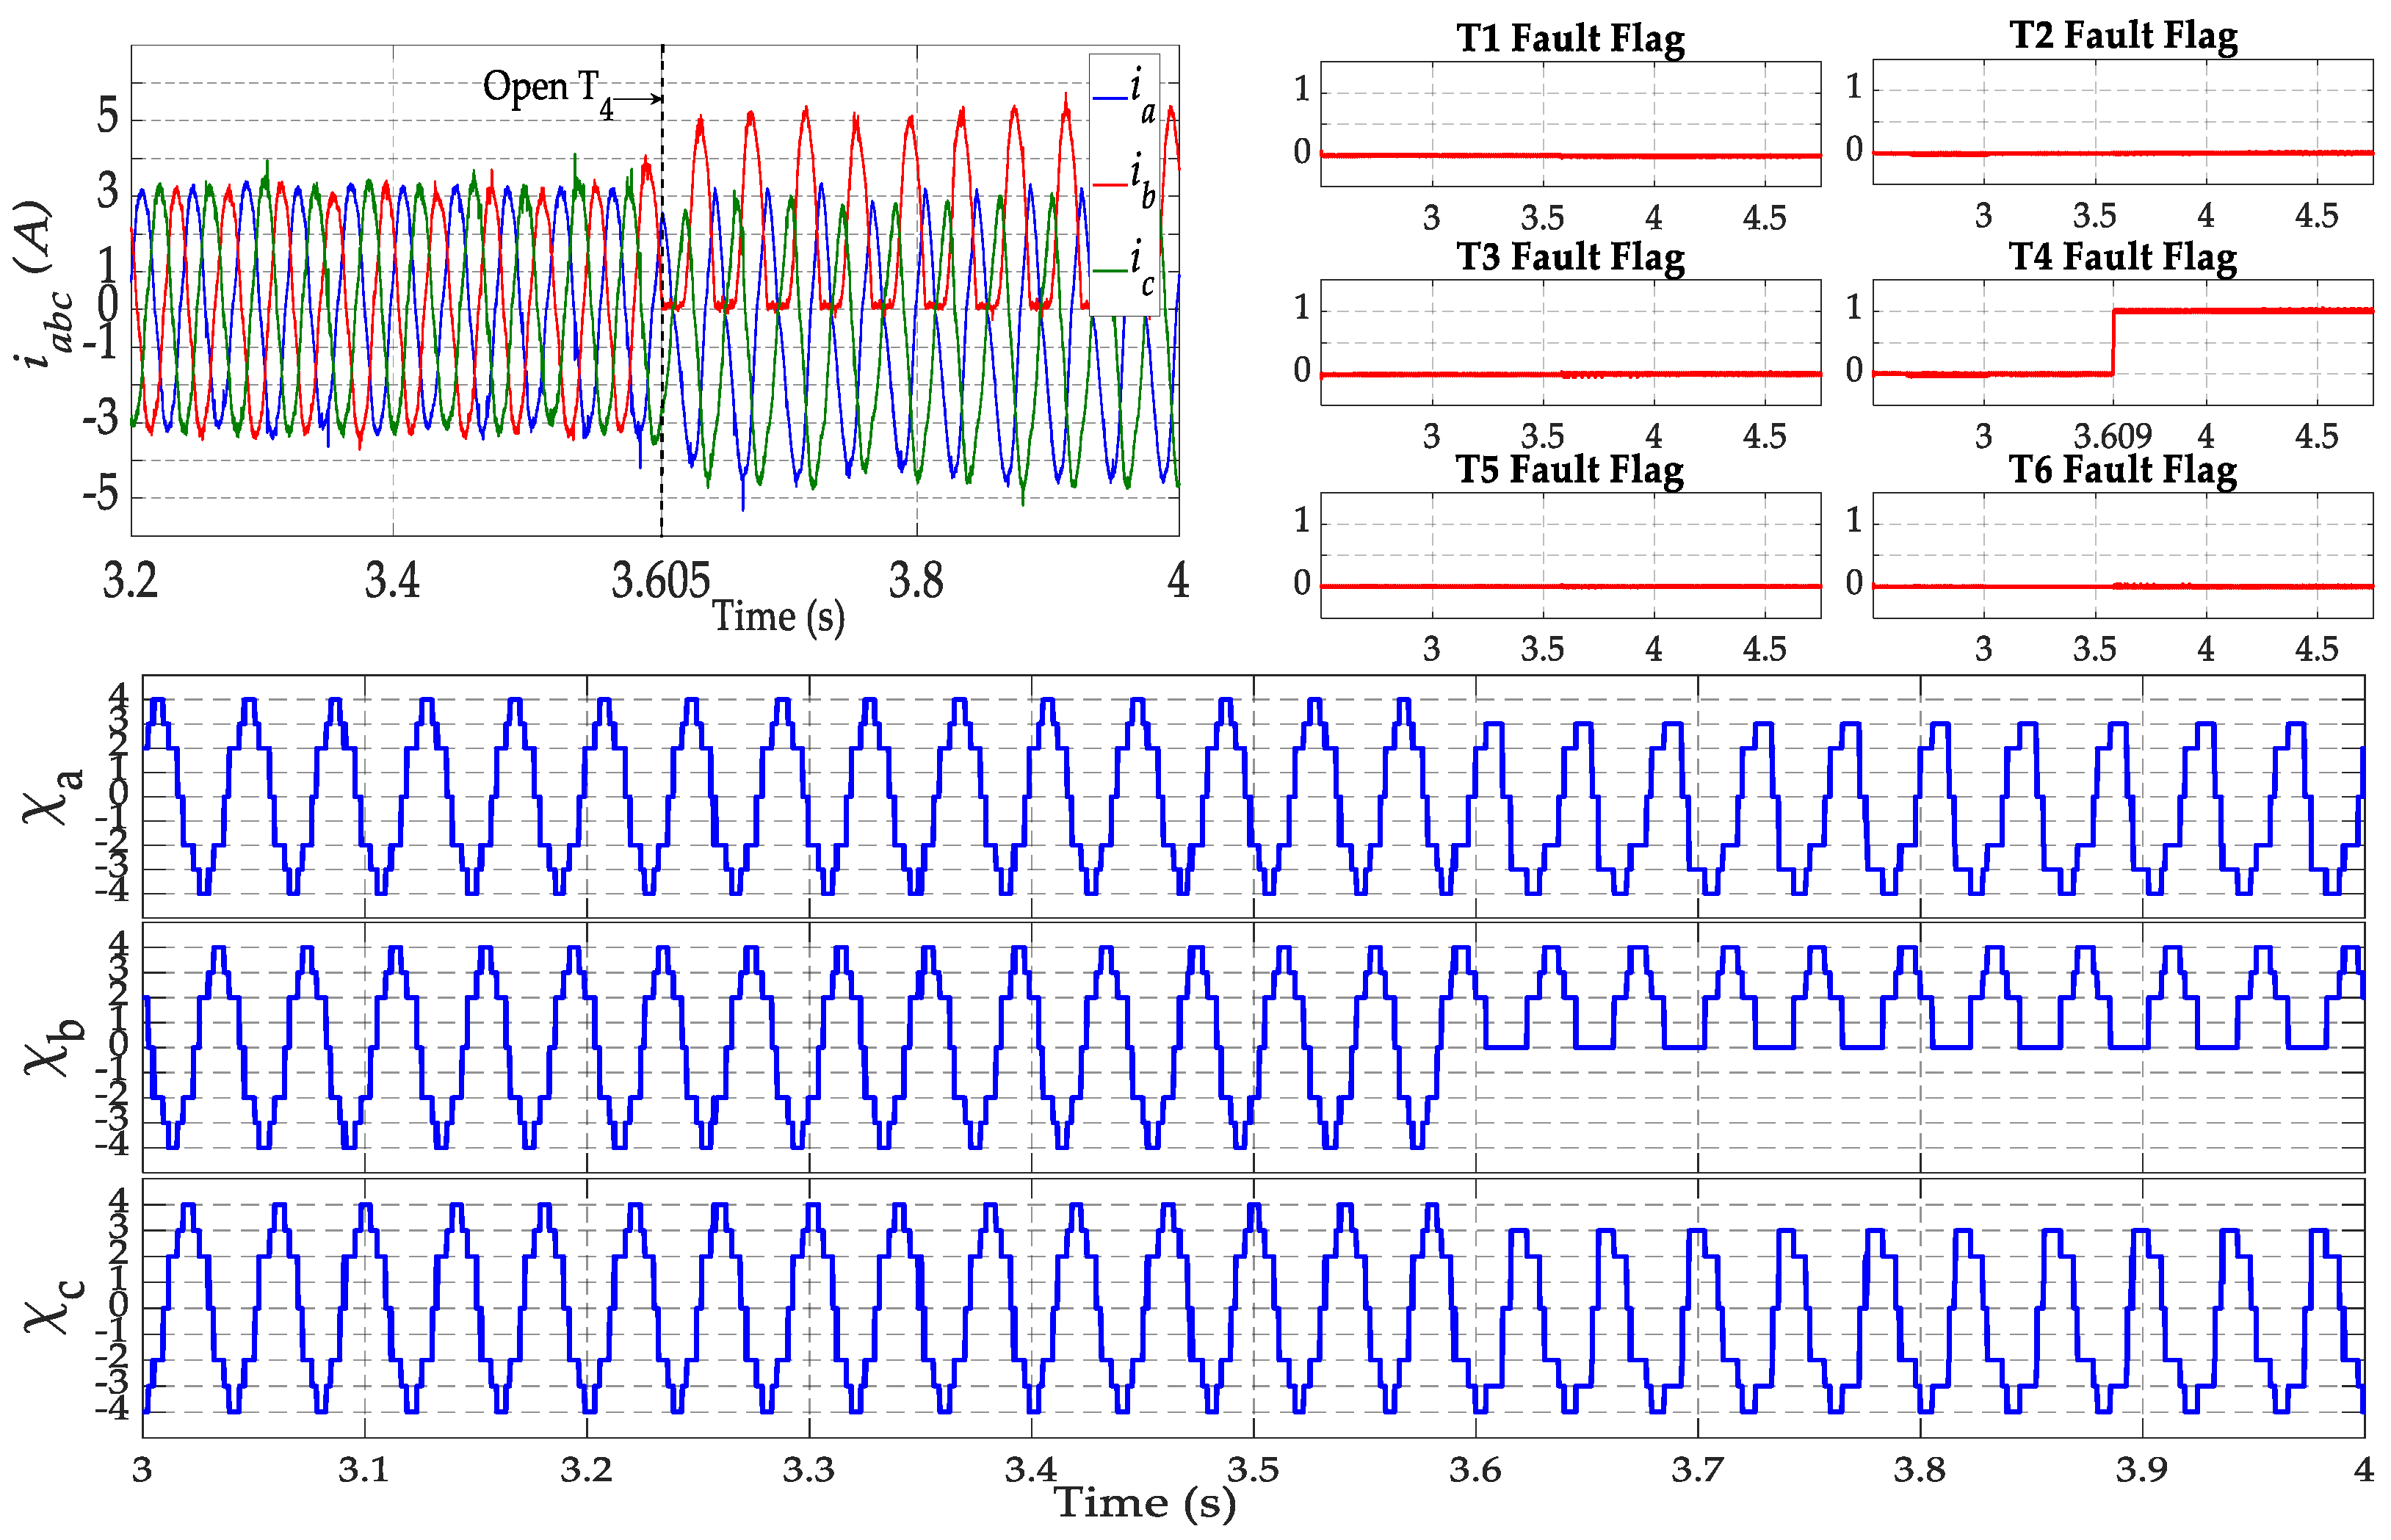Click the 3.5 tick on bottom time axis
The width and height of the screenshot is (2391, 1540).
click(x=1253, y=1469)
